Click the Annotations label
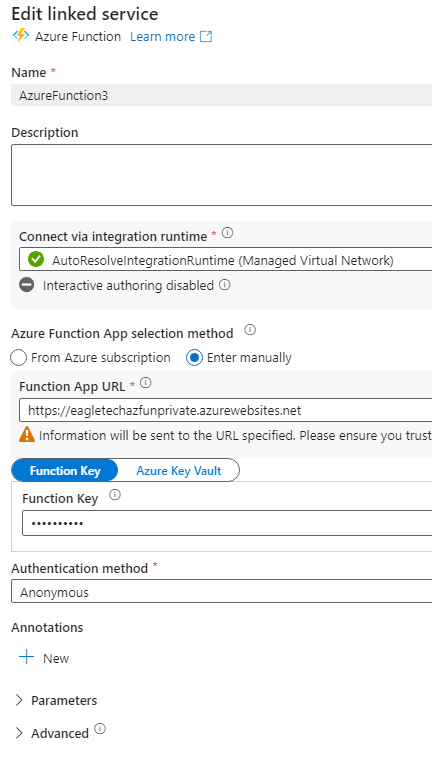The image size is (432, 771). coord(47,627)
